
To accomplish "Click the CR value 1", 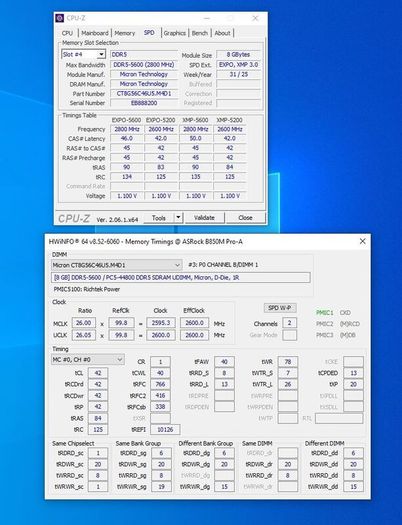I will (160, 362).
